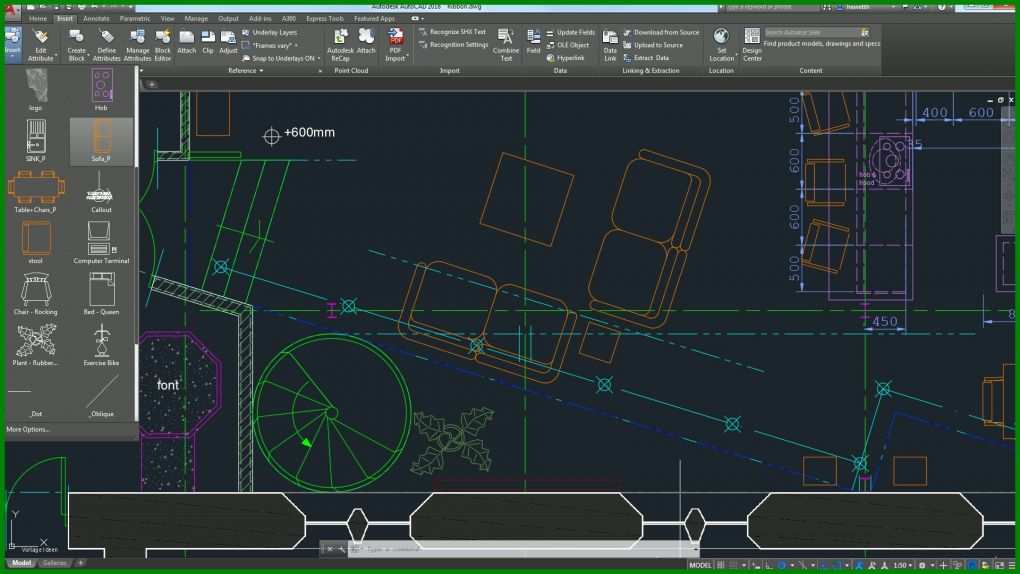This screenshot has height=574, width=1020.
Task: Launch the Manage Attributes tool
Action: tap(137, 46)
